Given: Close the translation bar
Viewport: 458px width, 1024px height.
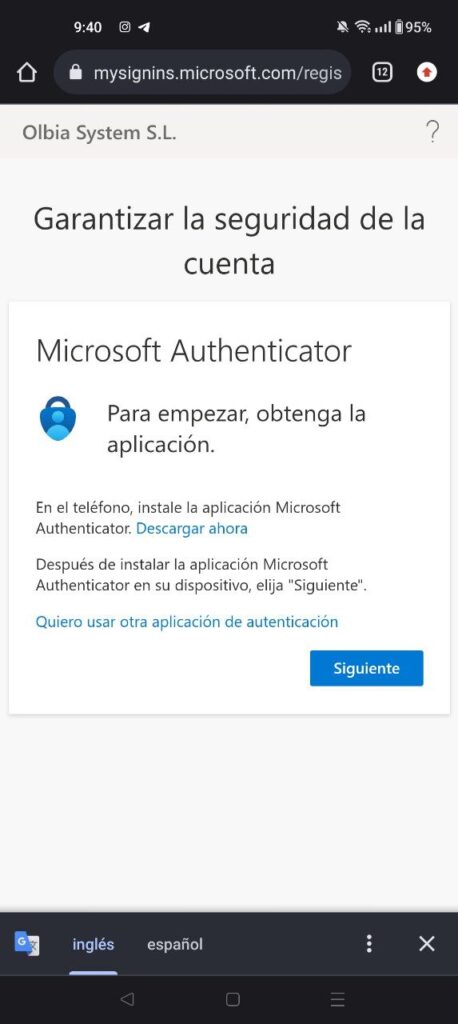Looking at the screenshot, I should coord(427,943).
